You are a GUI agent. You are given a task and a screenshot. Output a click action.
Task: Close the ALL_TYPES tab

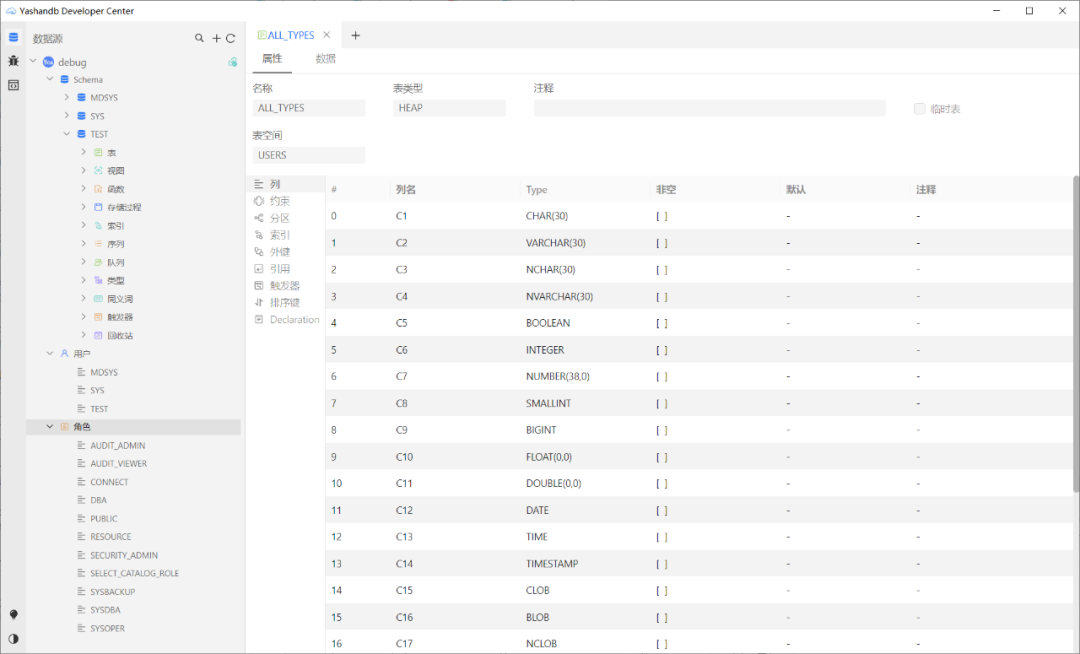(326, 35)
